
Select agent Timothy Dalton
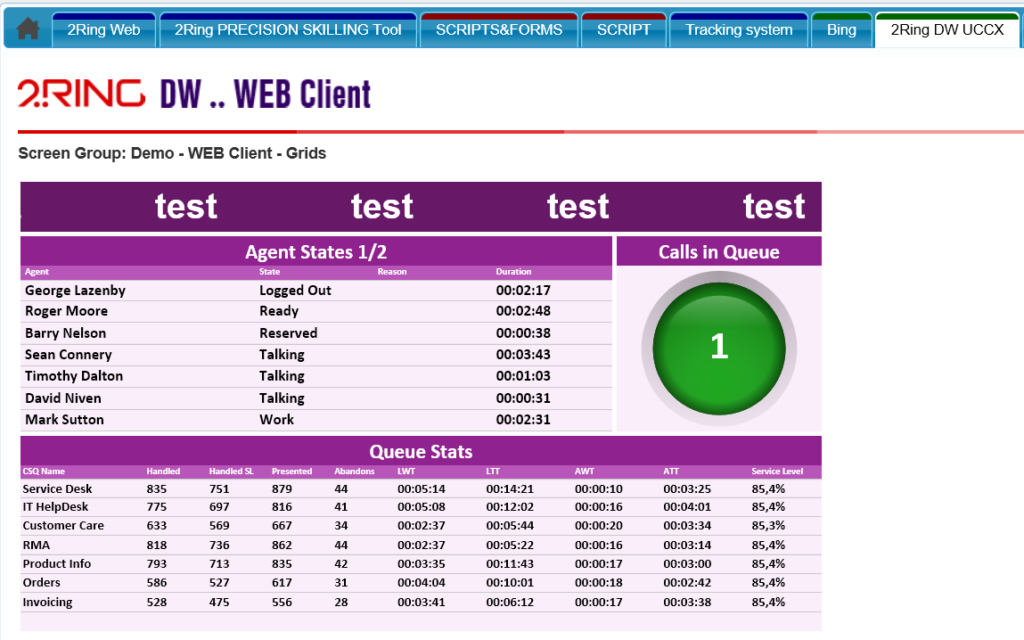coord(74,376)
